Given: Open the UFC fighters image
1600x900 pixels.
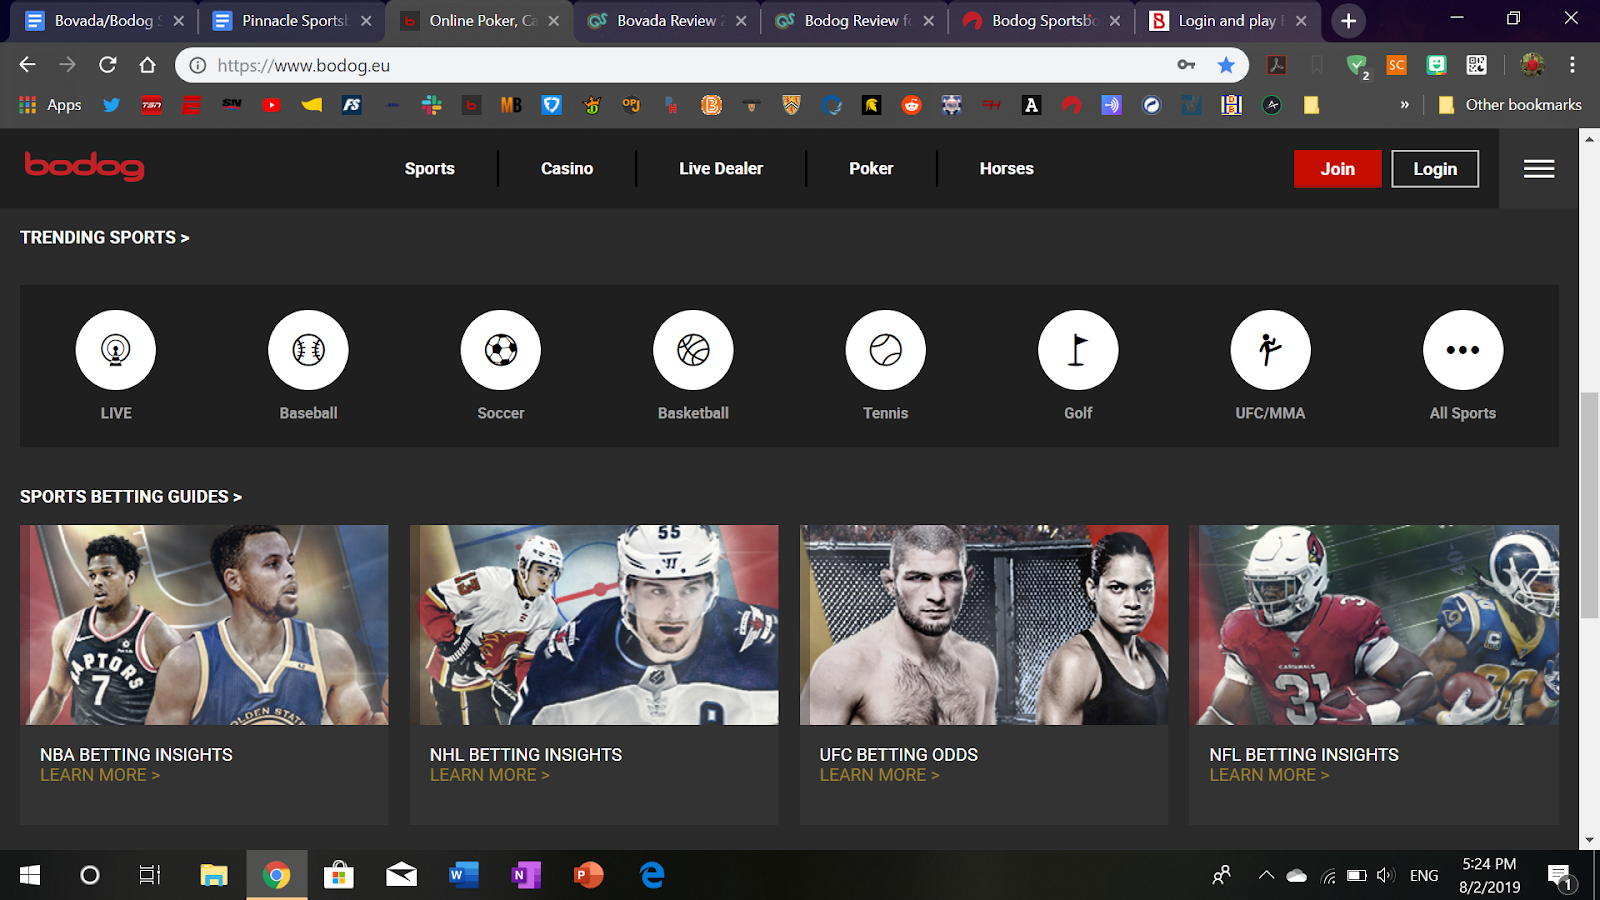Looking at the screenshot, I should point(984,625).
